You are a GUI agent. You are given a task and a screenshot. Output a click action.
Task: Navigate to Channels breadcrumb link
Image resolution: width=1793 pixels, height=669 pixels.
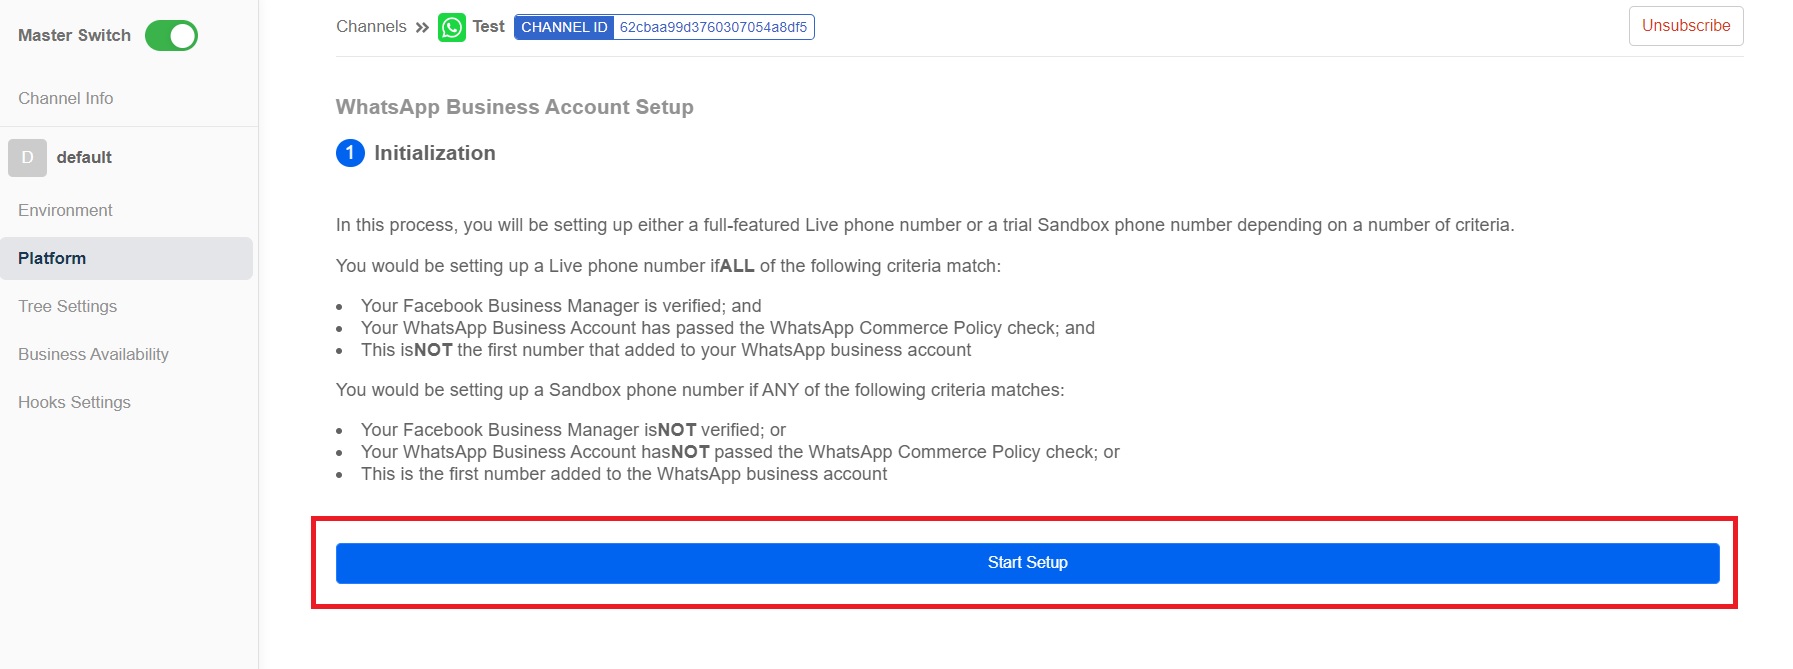pos(371,27)
